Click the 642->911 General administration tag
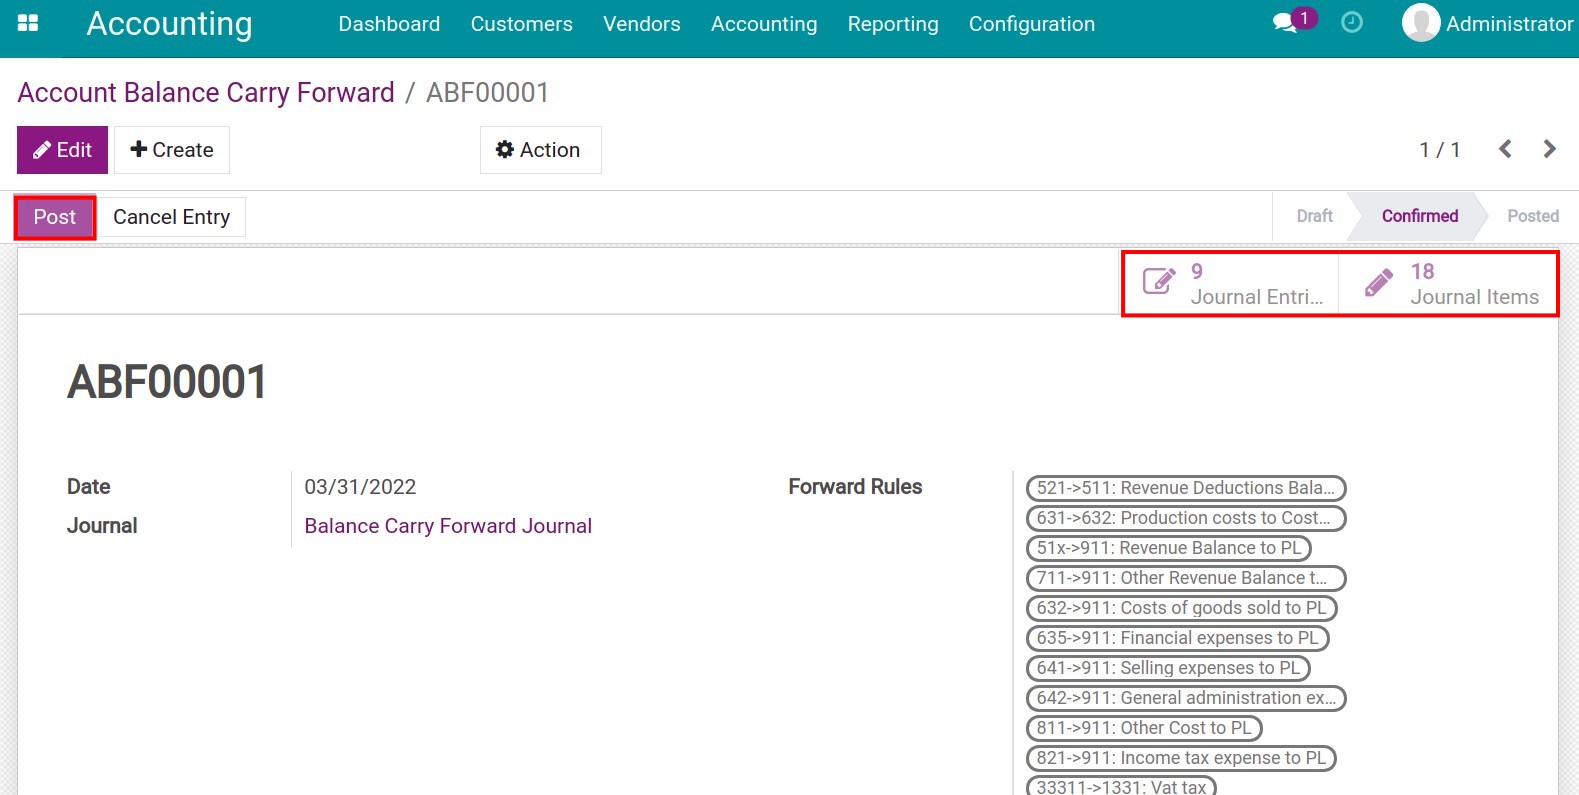The height and width of the screenshot is (795, 1579). click(x=1186, y=698)
